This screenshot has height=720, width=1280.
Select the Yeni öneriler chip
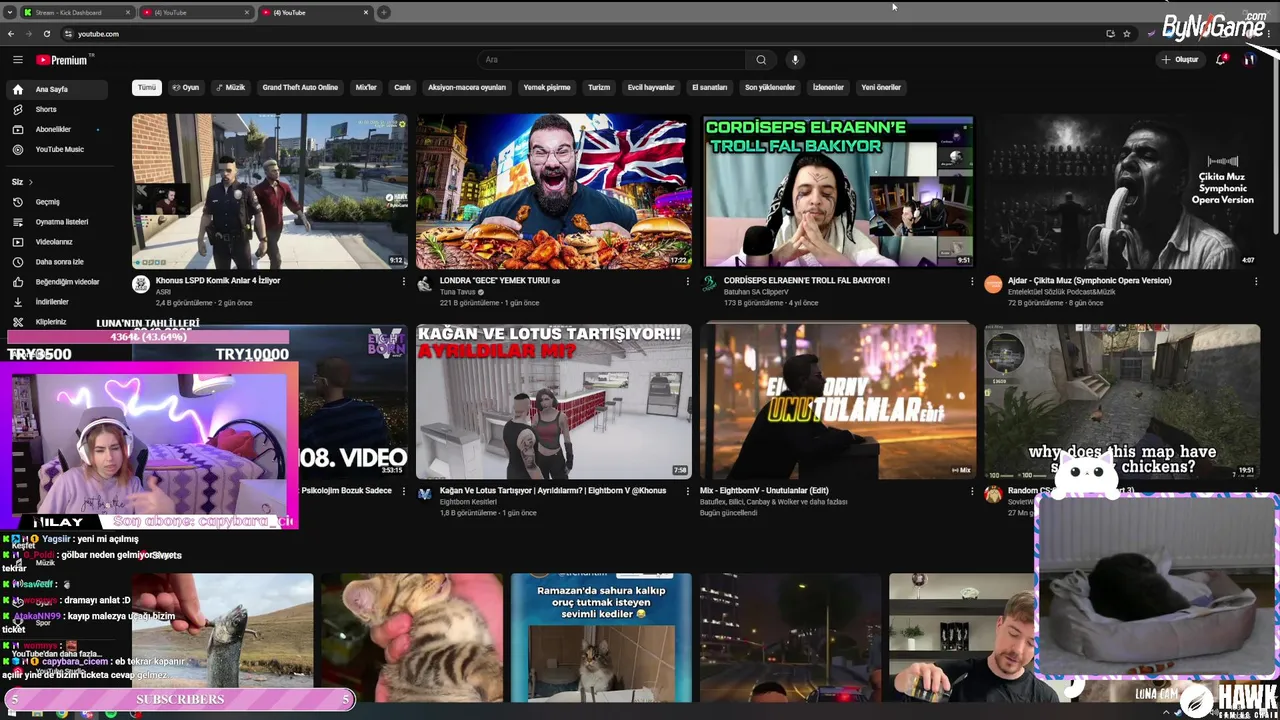(881, 88)
